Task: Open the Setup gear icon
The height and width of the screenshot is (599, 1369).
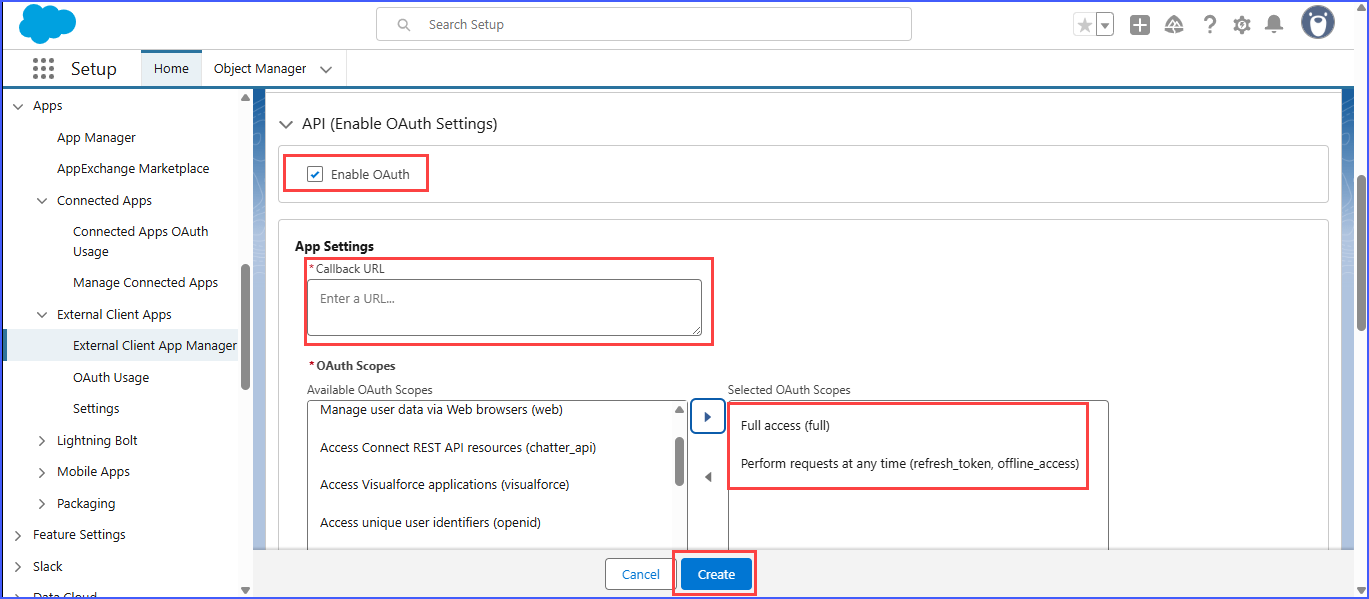Action: [x=1242, y=25]
